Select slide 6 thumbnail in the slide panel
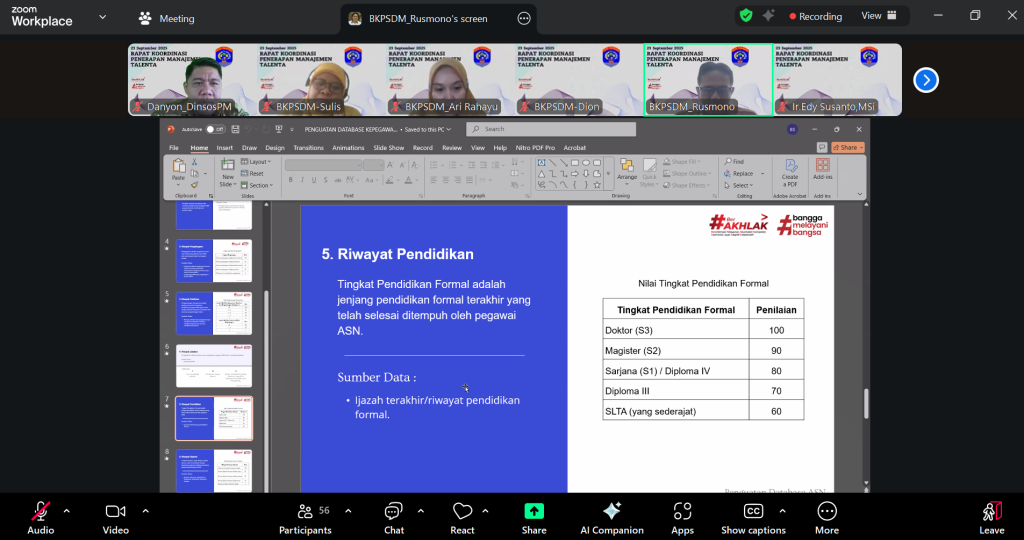The image size is (1024, 540). 214,366
